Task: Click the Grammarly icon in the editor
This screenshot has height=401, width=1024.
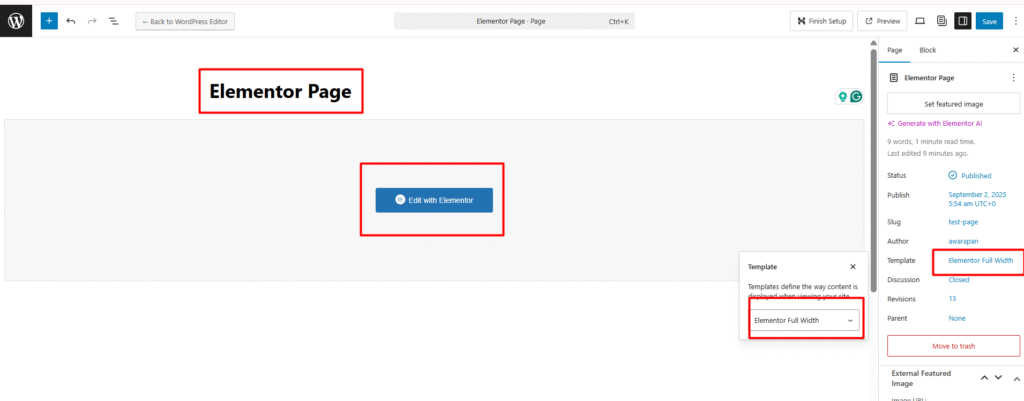Action: coord(856,97)
